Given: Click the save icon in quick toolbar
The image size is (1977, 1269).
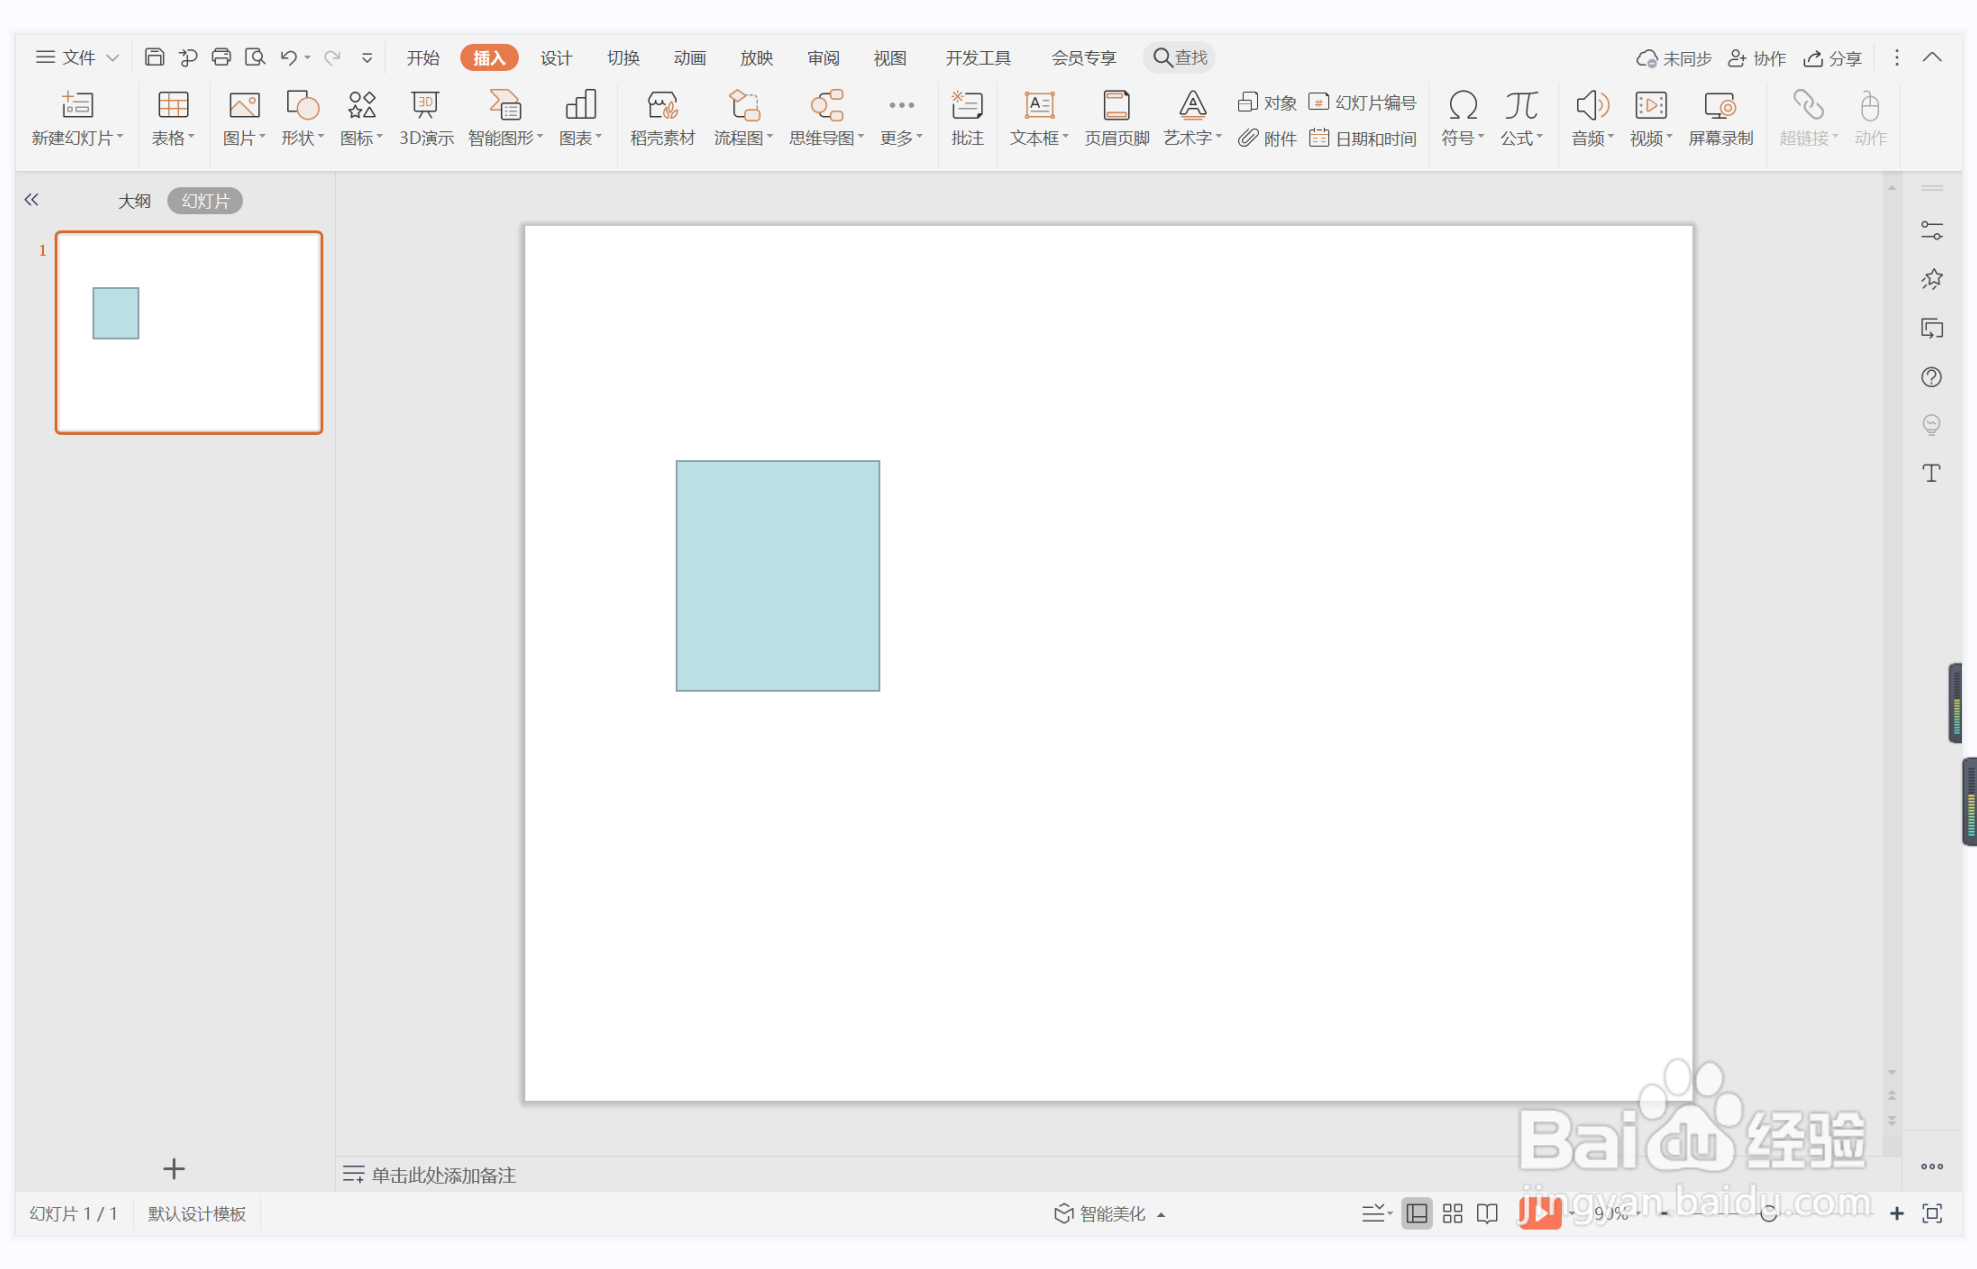Looking at the screenshot, I should [154, 57].
